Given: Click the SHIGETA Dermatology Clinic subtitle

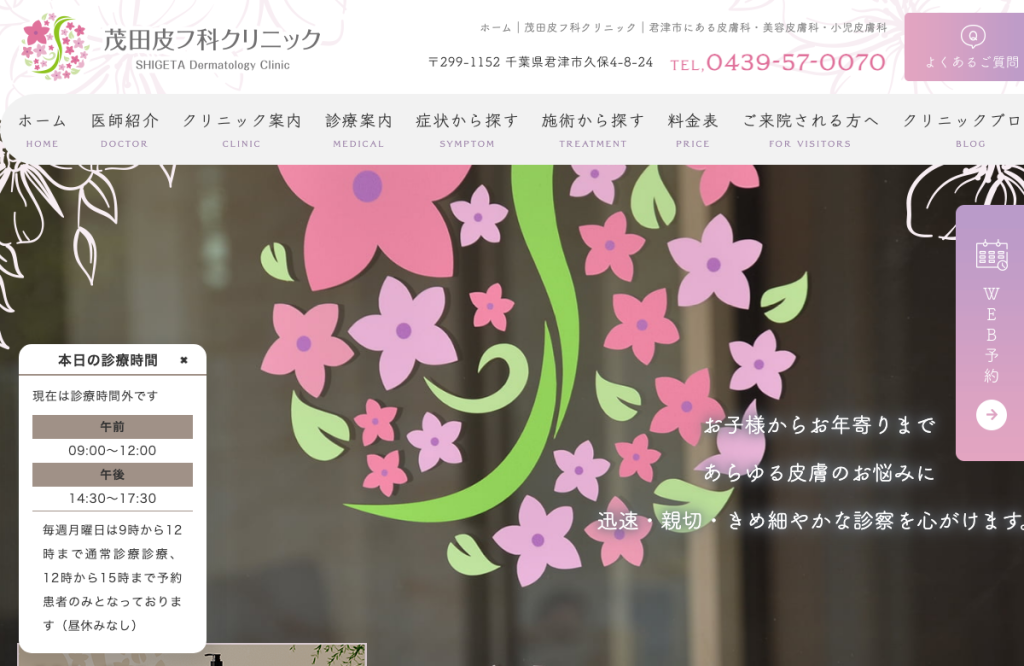Looking at the screenshot, I should 212,65.
